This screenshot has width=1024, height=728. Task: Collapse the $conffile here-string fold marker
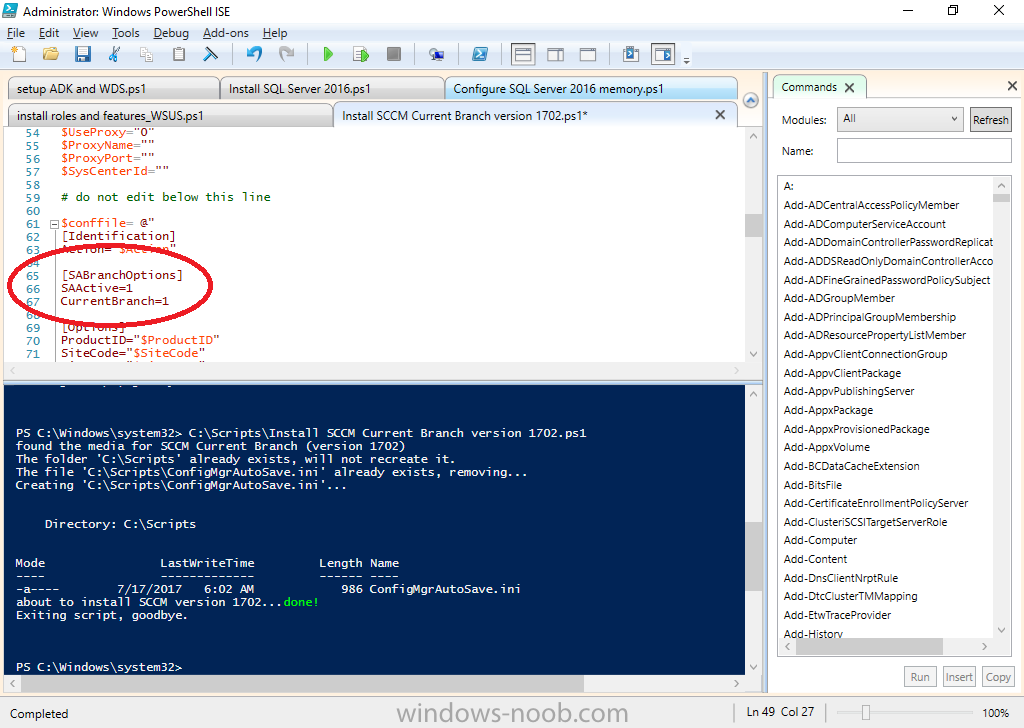(x=55, y=224)
